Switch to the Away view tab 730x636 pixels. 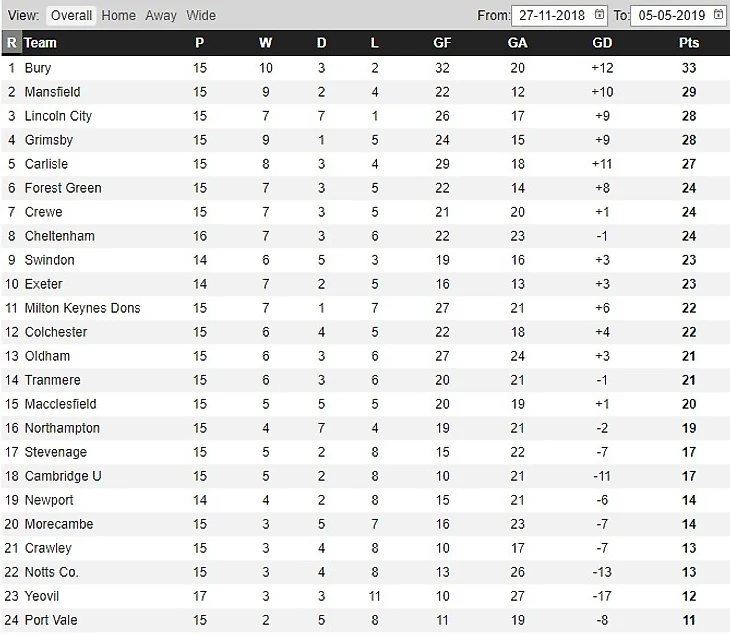[x=161, y=15]
